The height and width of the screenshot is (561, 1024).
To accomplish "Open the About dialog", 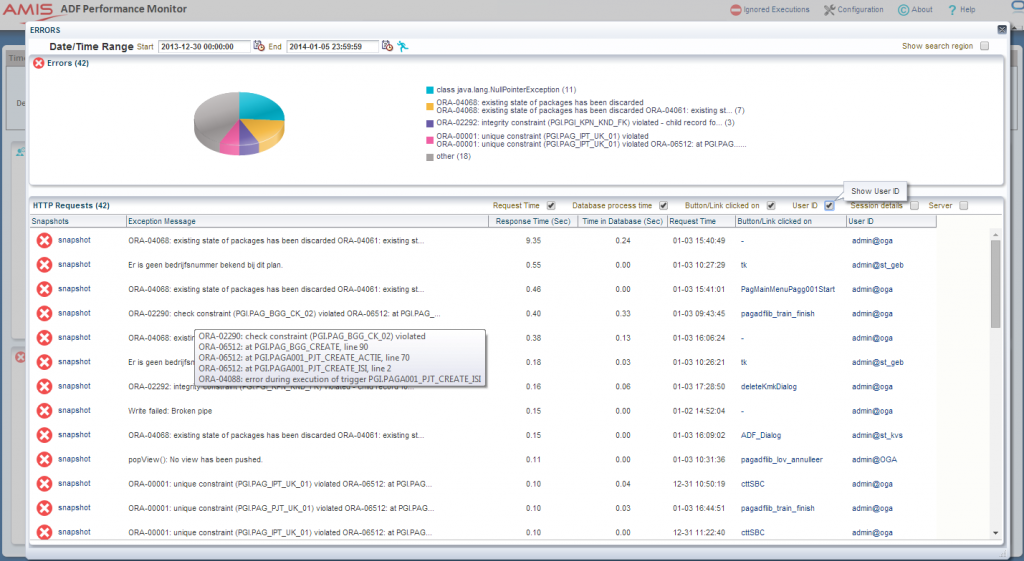I will point(916,10).
